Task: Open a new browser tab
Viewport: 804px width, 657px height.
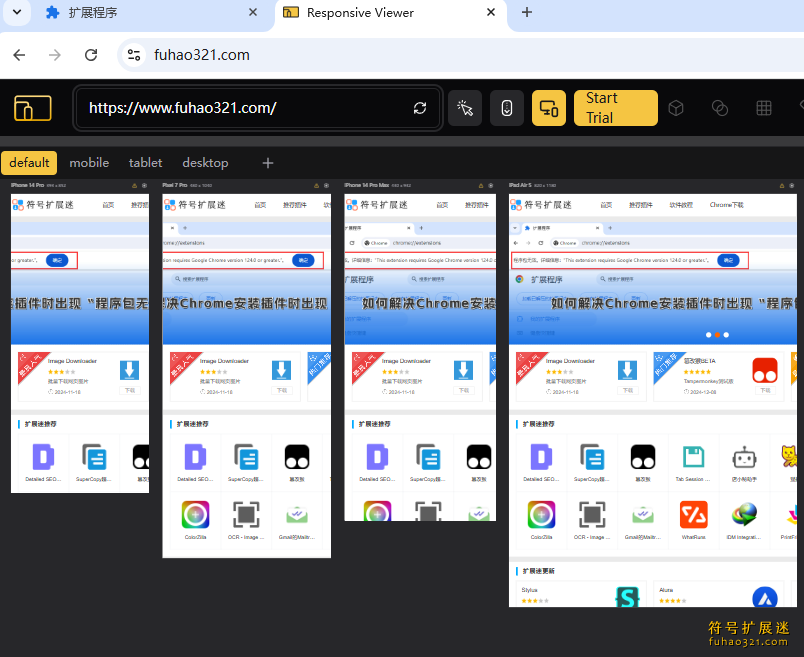Action: coord(527,12)
